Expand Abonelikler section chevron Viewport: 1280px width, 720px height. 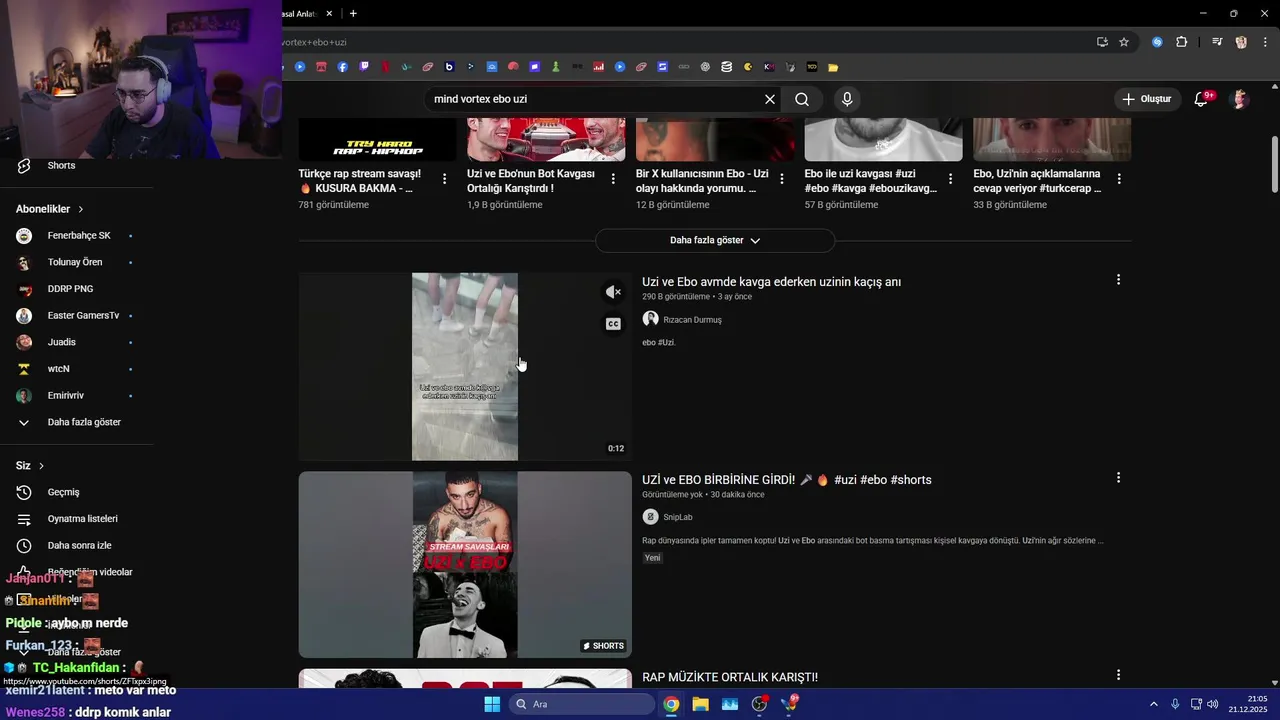[81, 209]
